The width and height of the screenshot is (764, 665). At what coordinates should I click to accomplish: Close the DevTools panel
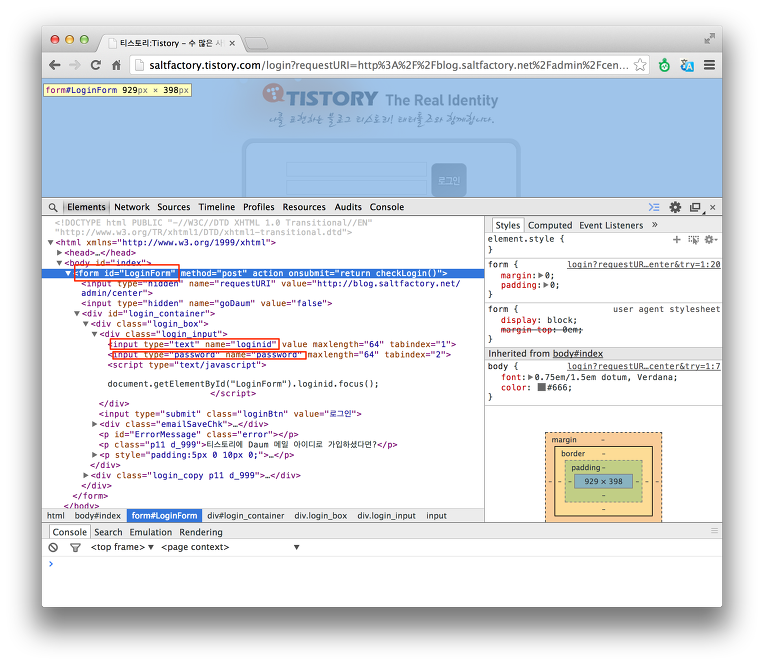point(712,207)
